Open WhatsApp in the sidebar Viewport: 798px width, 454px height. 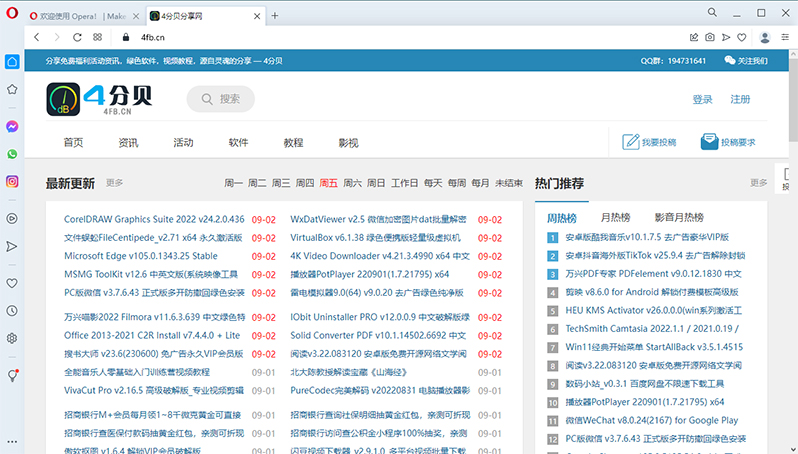tap(12, 154)
